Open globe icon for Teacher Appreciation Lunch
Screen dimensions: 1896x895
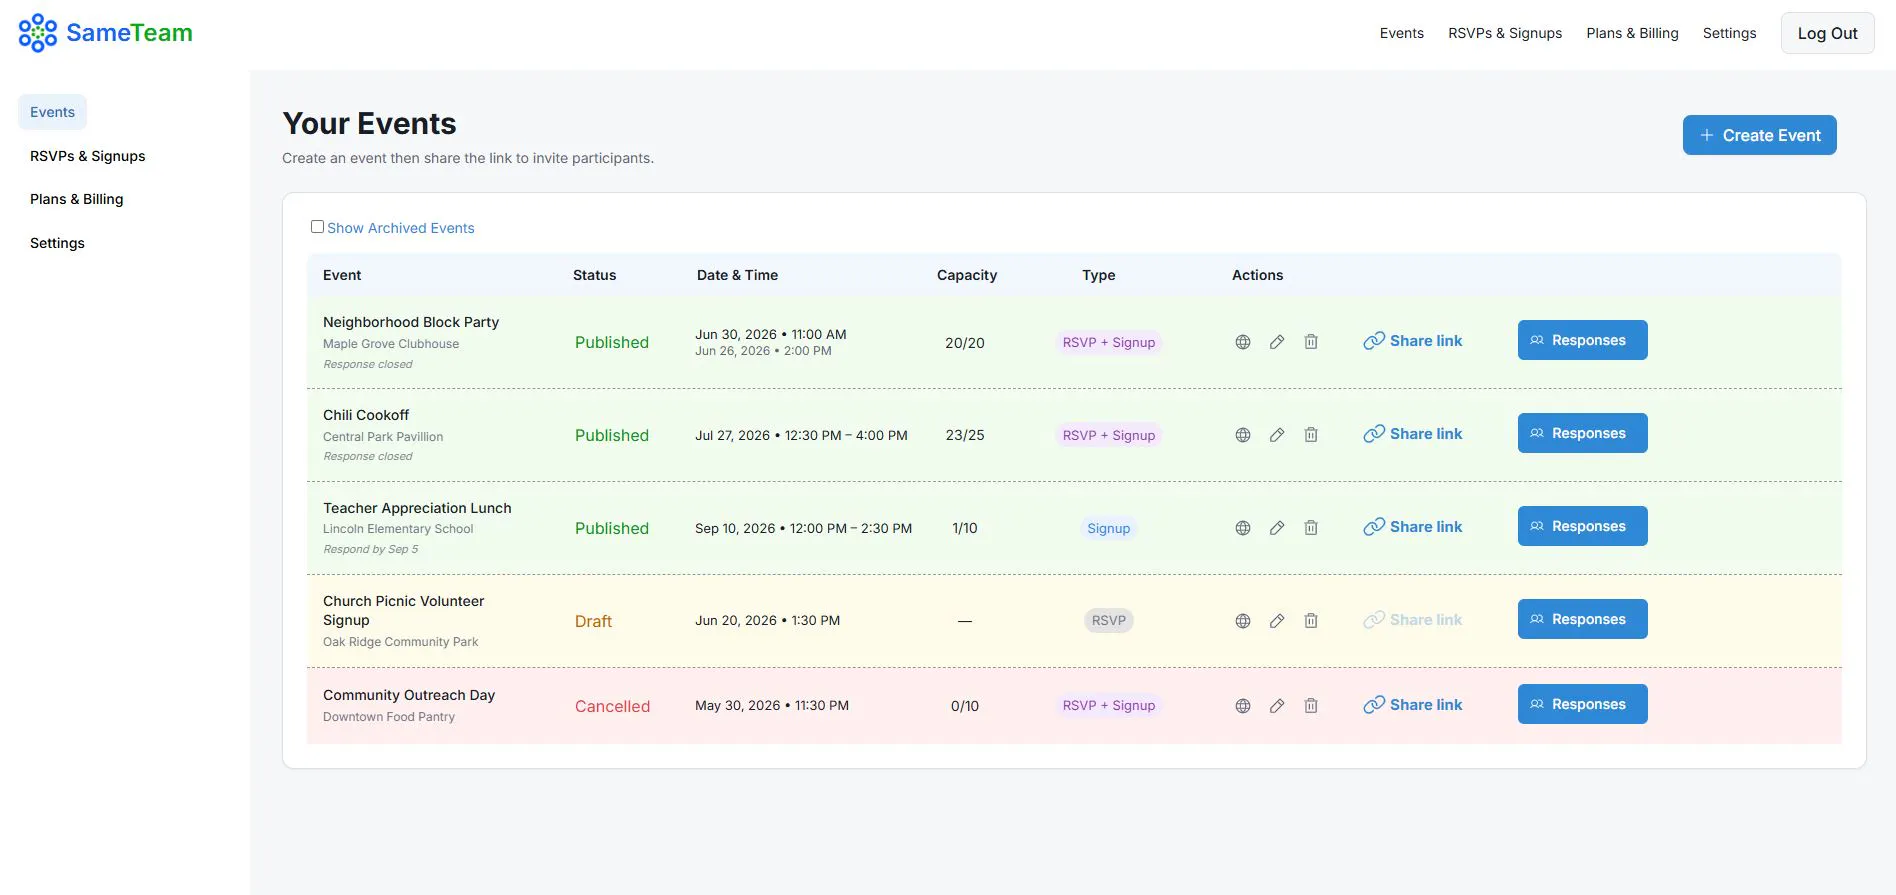pos(1243,528)
